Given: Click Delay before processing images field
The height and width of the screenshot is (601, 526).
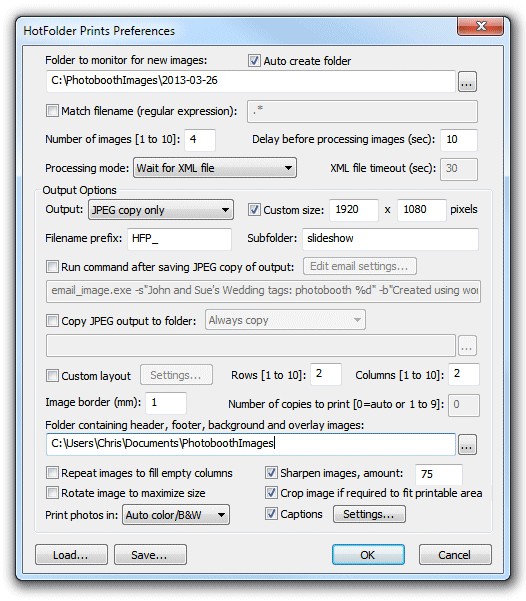Looking at the screenshot, I should tap(459, 140).
